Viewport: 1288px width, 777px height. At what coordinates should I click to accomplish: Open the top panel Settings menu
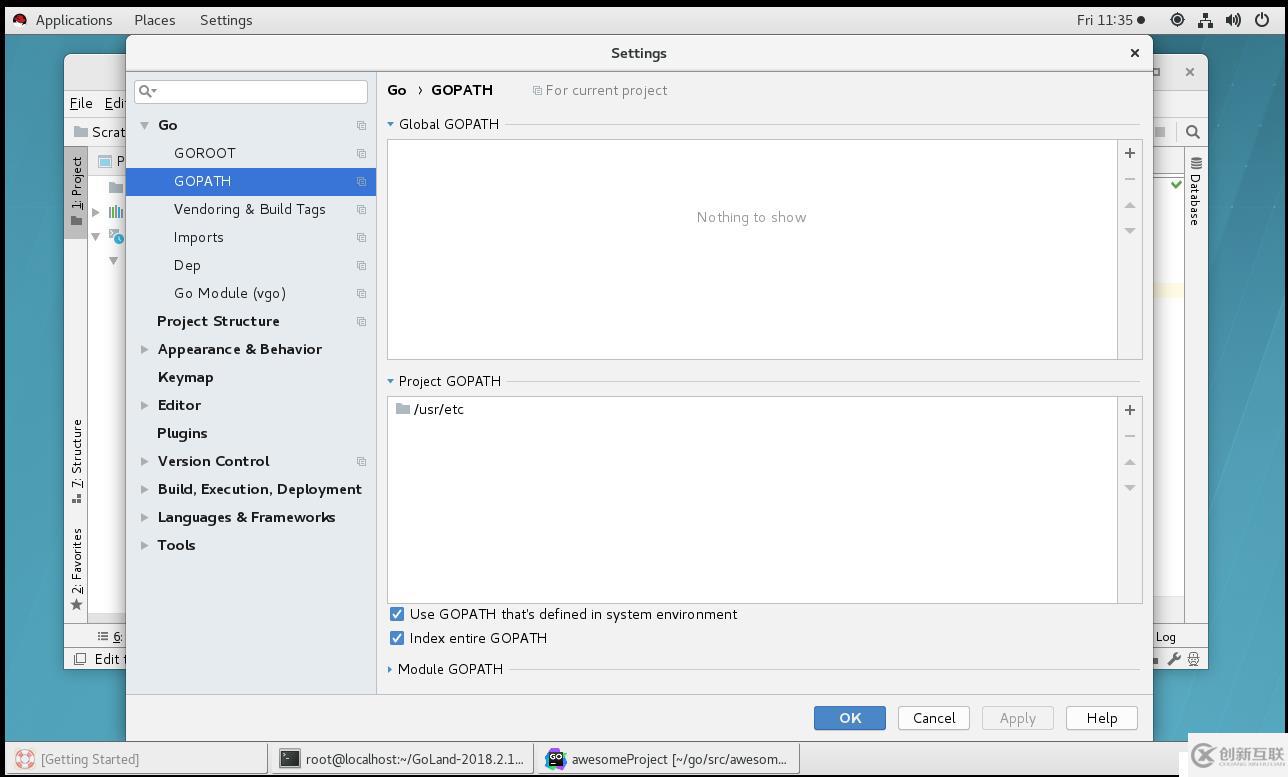click(226, 20)
